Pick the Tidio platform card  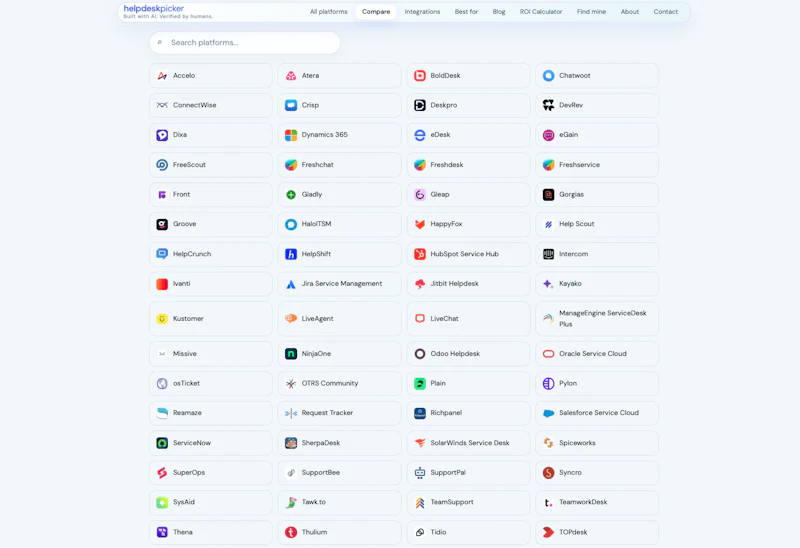click(x=468, y=532)
